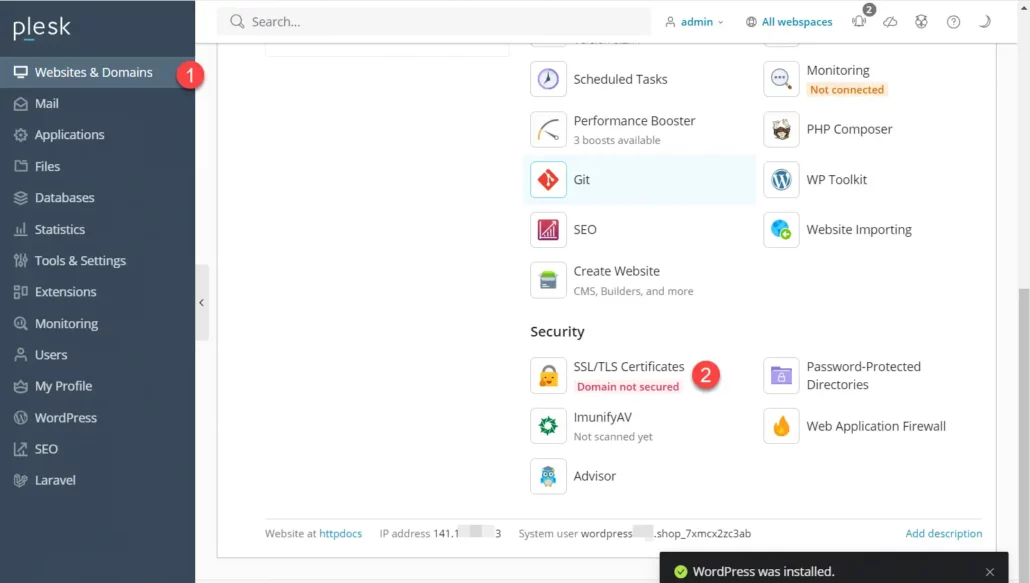Click the Scheduled Tasks label
The image size is (1030, 583).
[x=620, y=79]
